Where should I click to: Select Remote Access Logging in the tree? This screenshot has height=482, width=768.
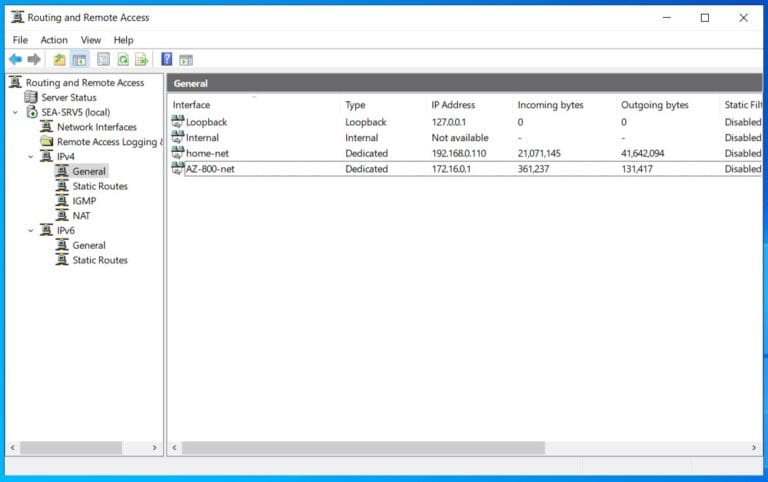110,142
